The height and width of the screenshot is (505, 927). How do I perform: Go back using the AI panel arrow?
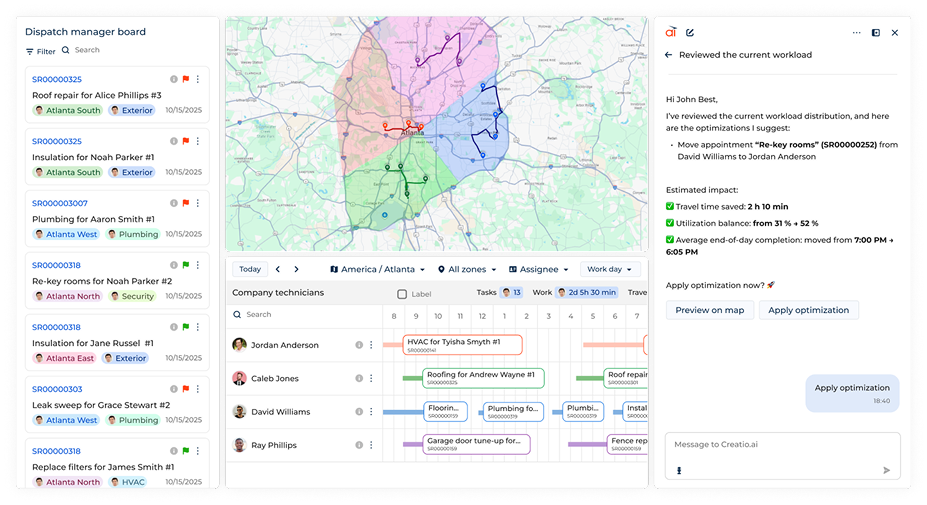669,55
